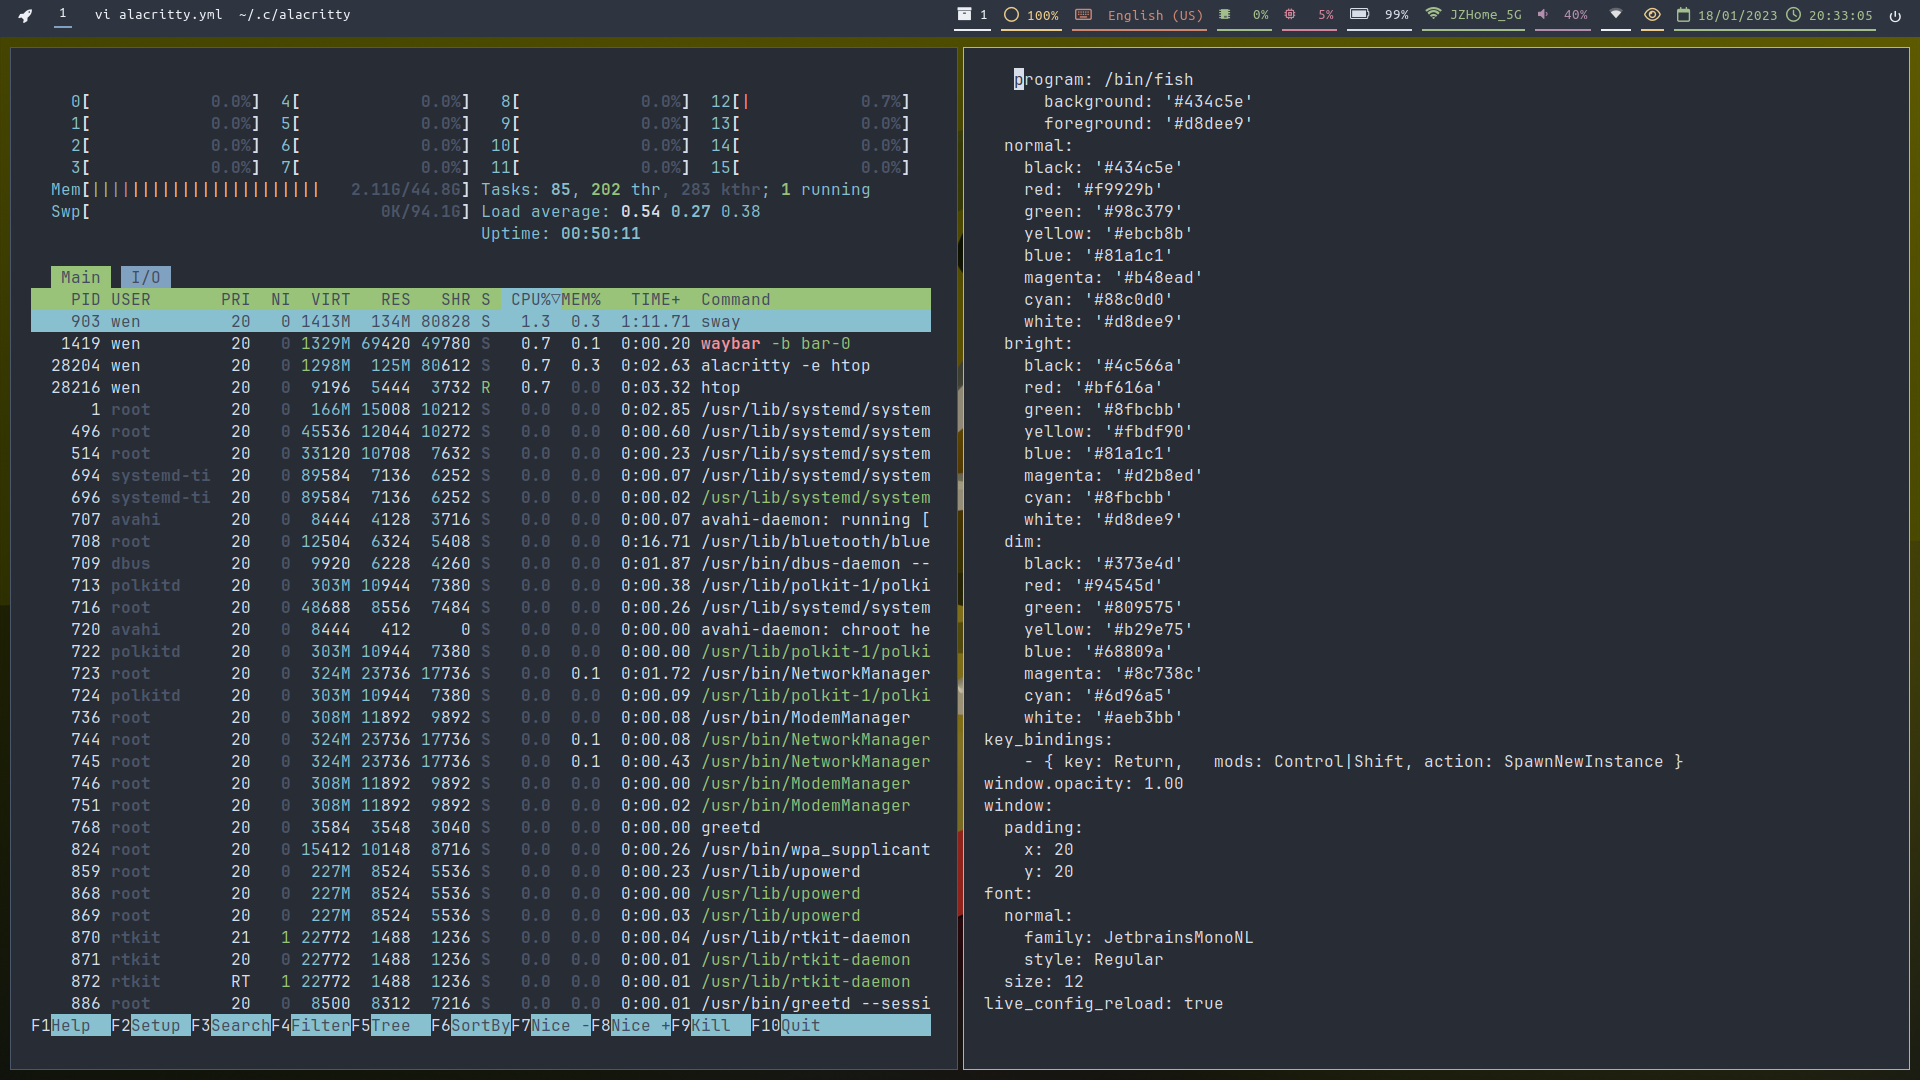
Task: Click the 'key_bindings:' line in vi
Action: [1049, 739]
